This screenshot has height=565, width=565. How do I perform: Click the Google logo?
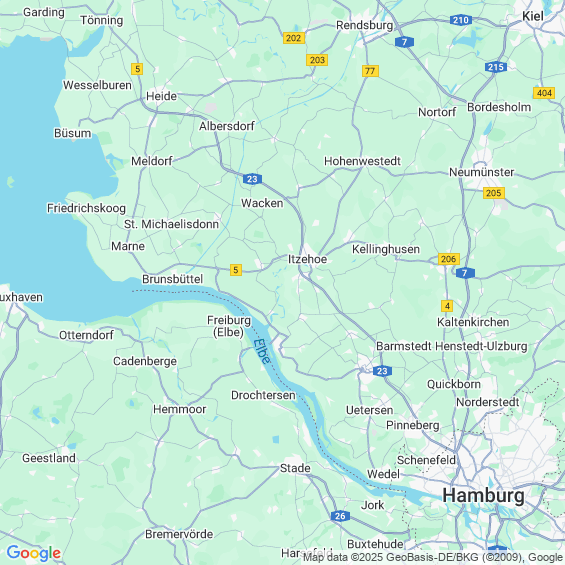coord(34,553)
